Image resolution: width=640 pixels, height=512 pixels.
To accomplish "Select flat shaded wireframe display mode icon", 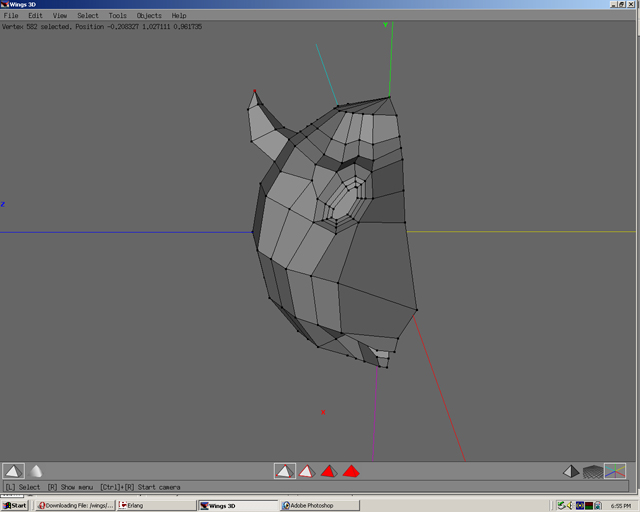I will tap(13, 471).
